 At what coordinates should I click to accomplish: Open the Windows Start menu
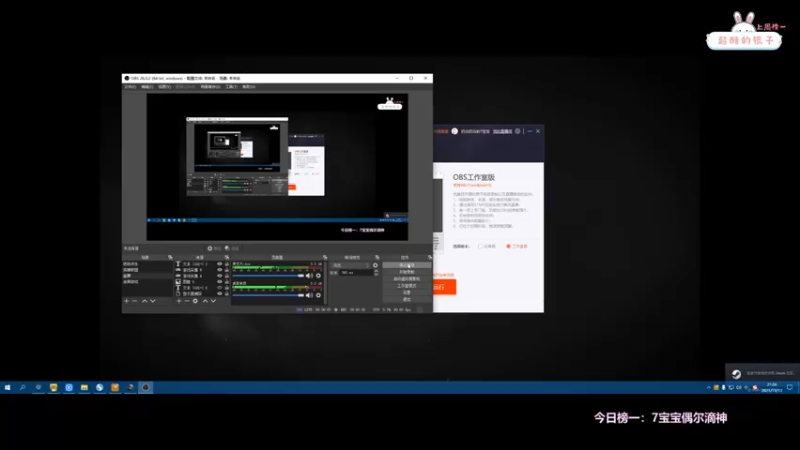click(7, 388)
